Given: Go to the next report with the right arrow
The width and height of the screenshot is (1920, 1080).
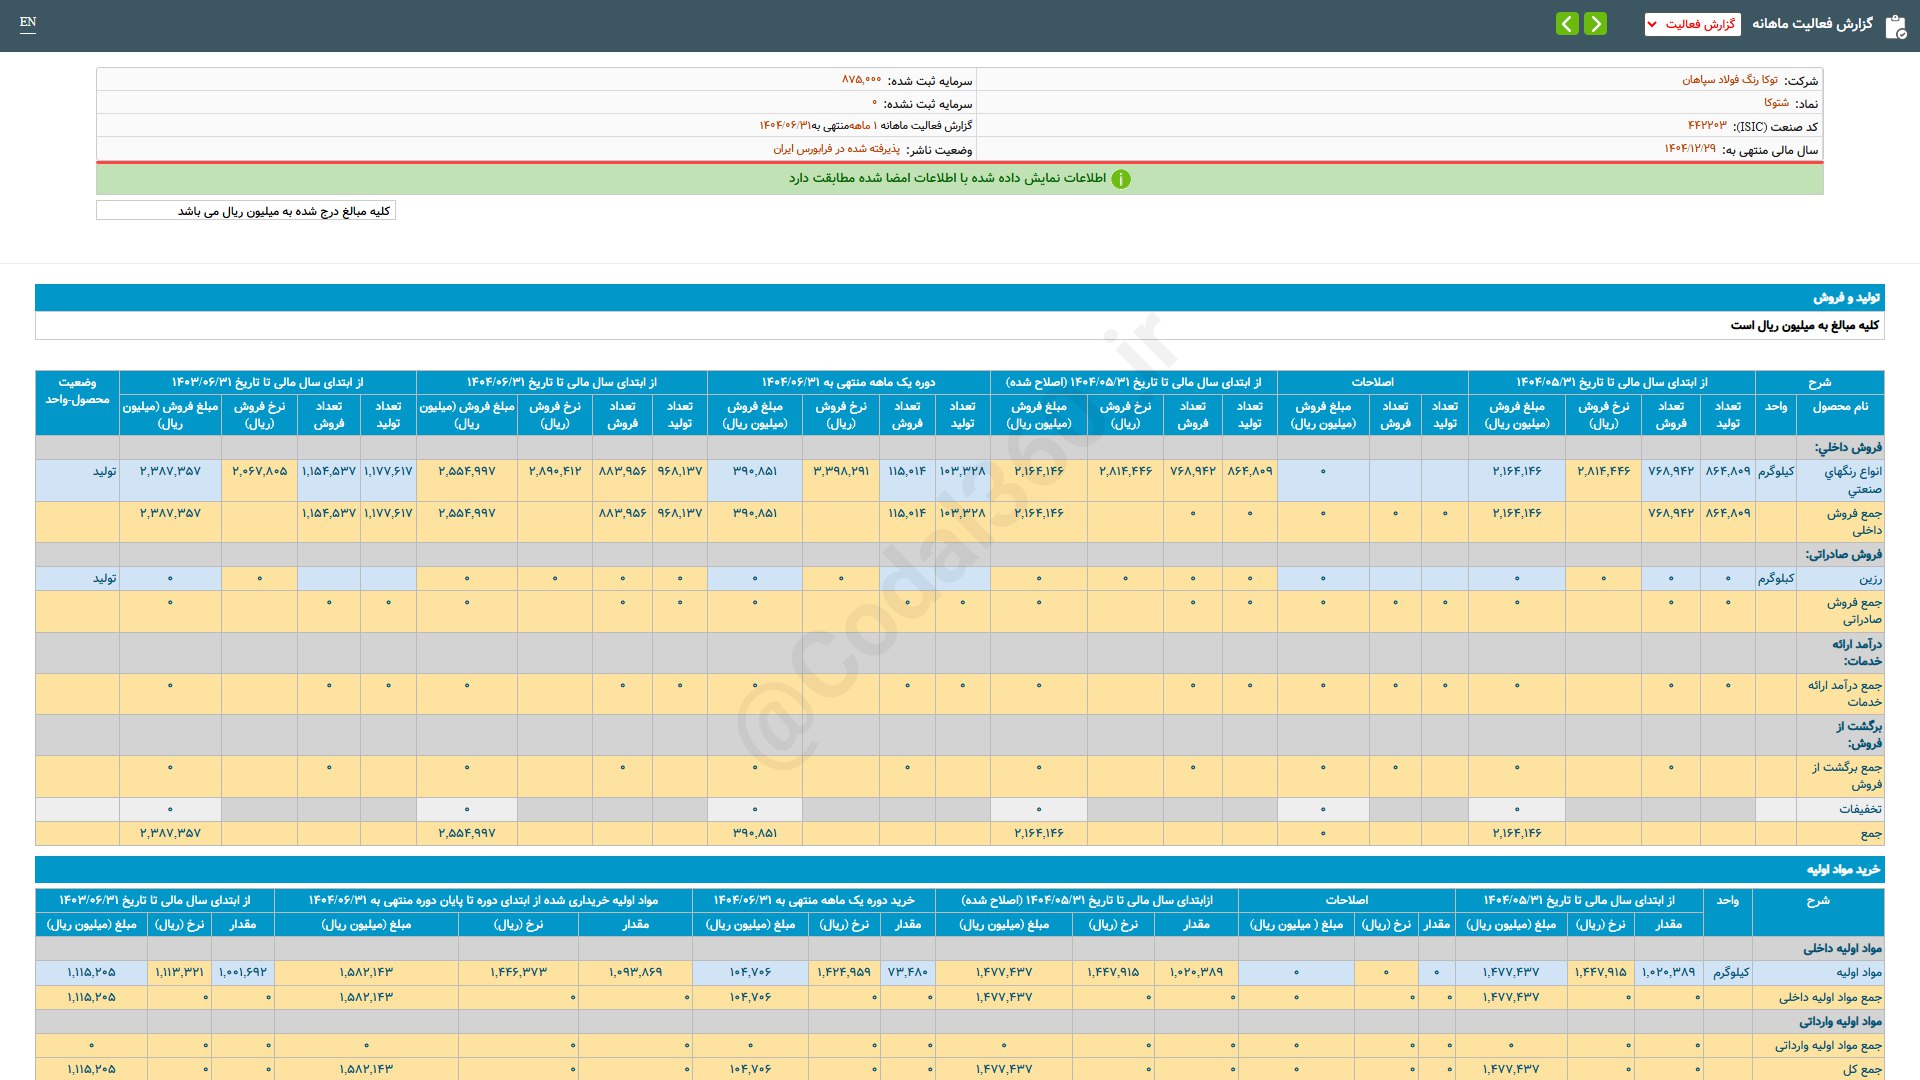Looking at the screenshot, I should click(x=1596, y=24).
